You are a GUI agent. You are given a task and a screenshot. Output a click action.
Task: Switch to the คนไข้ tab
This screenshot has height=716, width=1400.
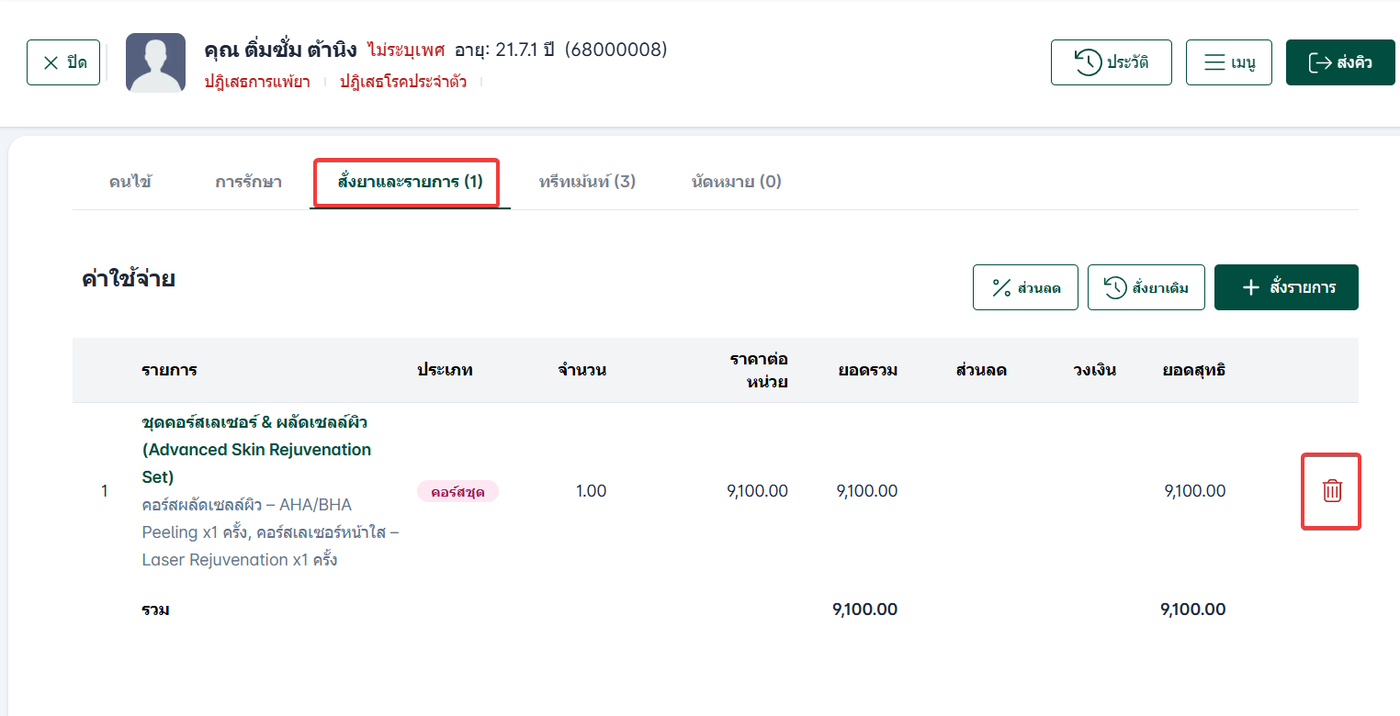pos(130,182)
